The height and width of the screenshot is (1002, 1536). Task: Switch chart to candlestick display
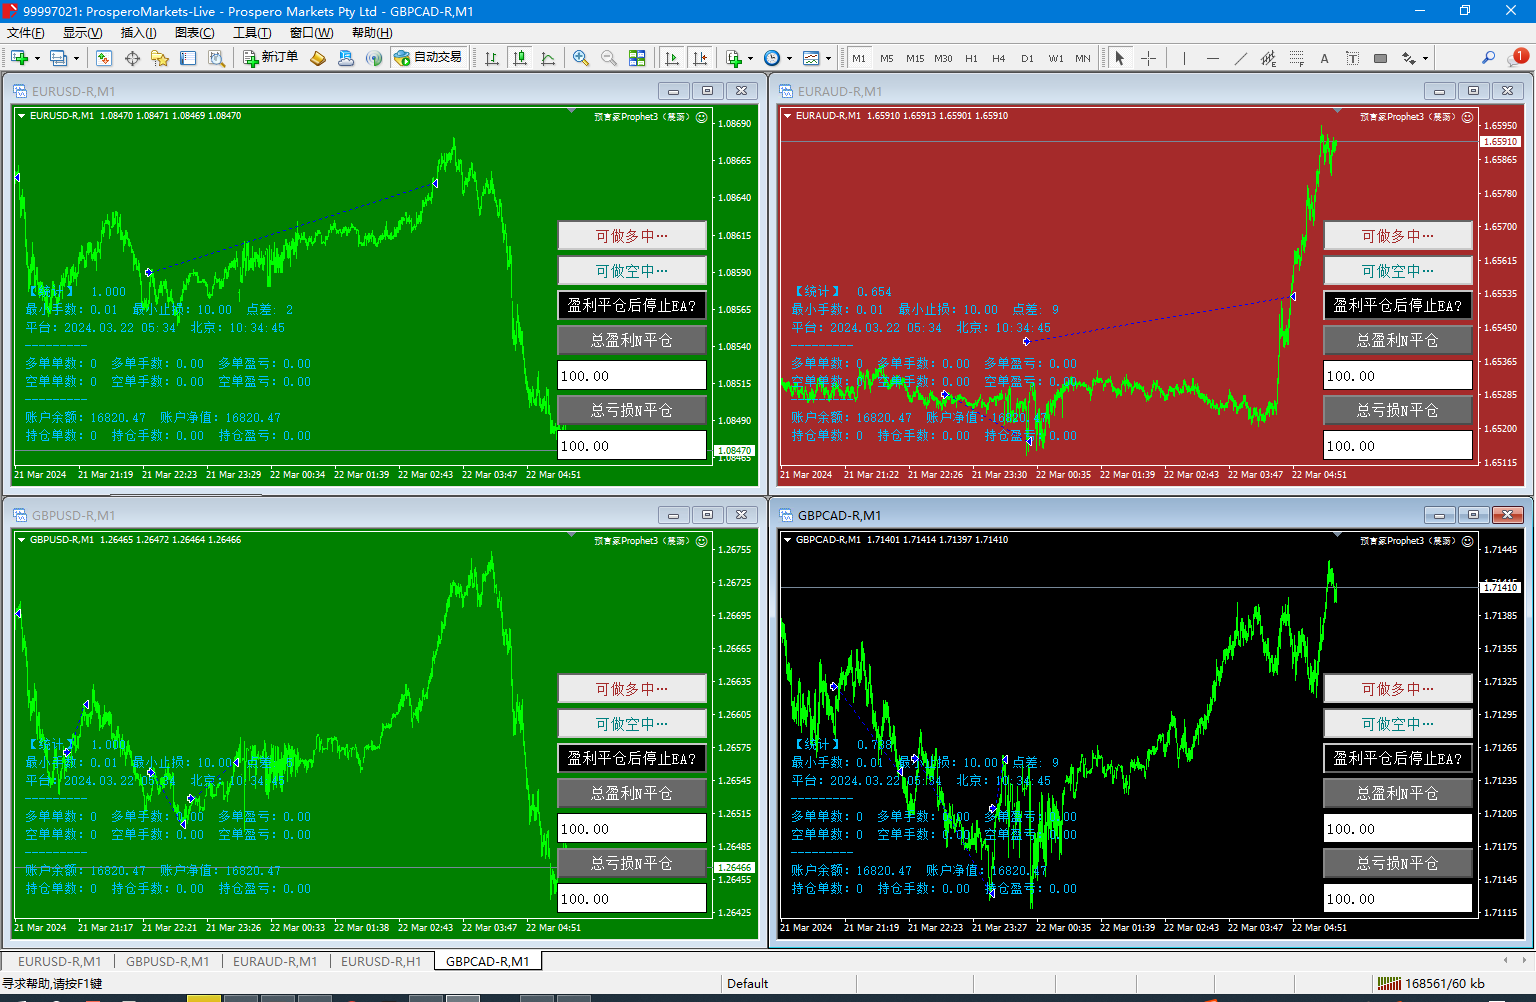pyautogui.click(x=520, y=58)
